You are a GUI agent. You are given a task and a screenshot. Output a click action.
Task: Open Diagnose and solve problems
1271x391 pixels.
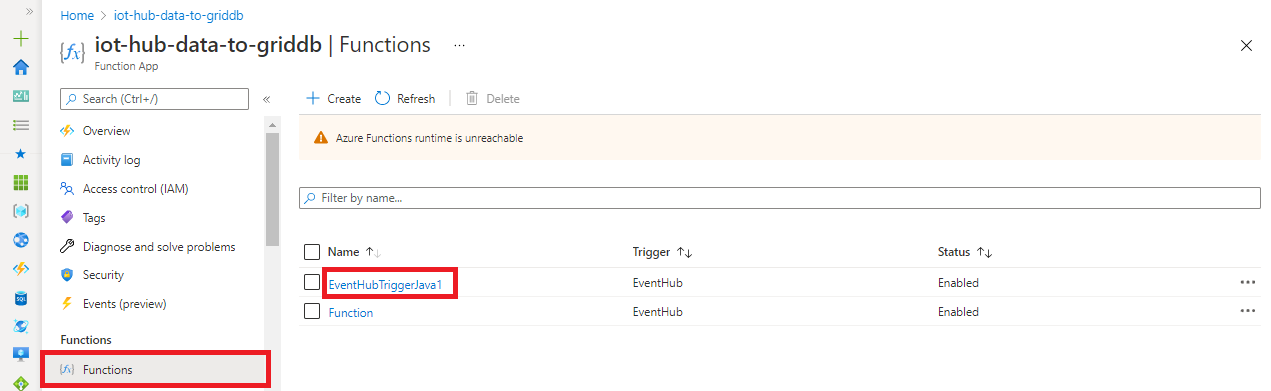pyautogui.click(x=159, y=246)
